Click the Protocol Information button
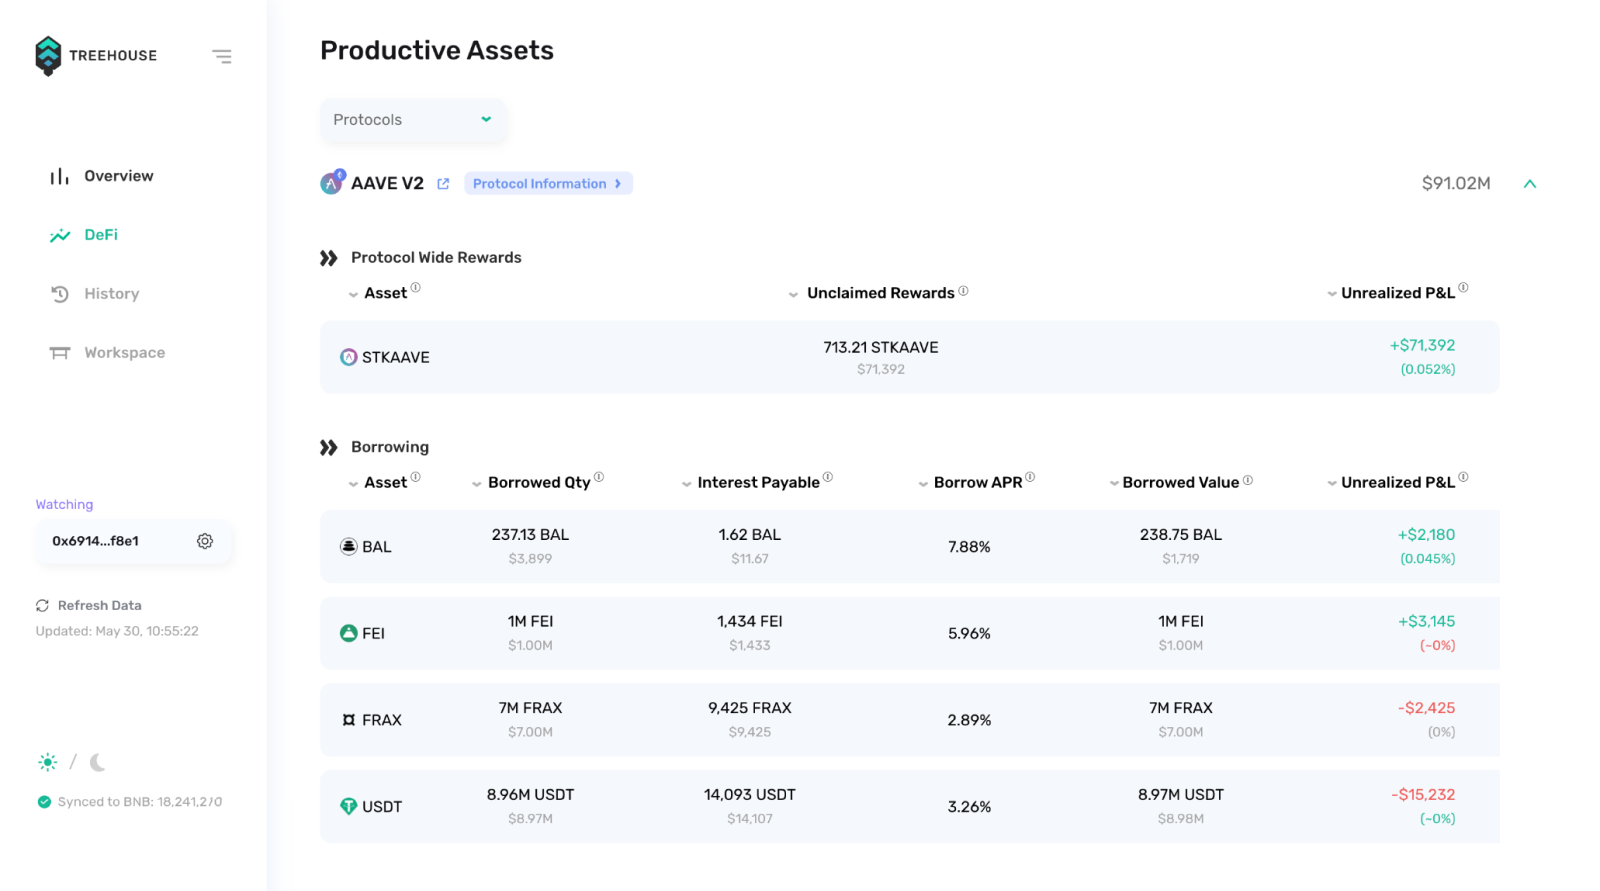The image size is (1600, 891). [547, 184]
